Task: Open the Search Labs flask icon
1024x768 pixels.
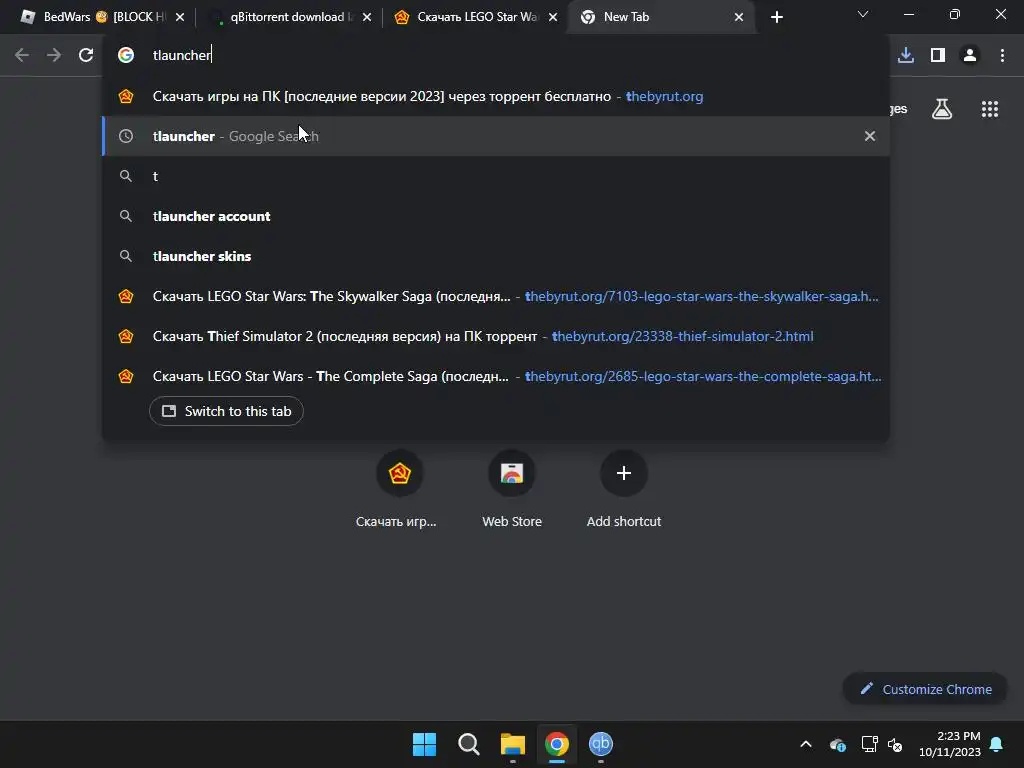Action: [942, 109]
